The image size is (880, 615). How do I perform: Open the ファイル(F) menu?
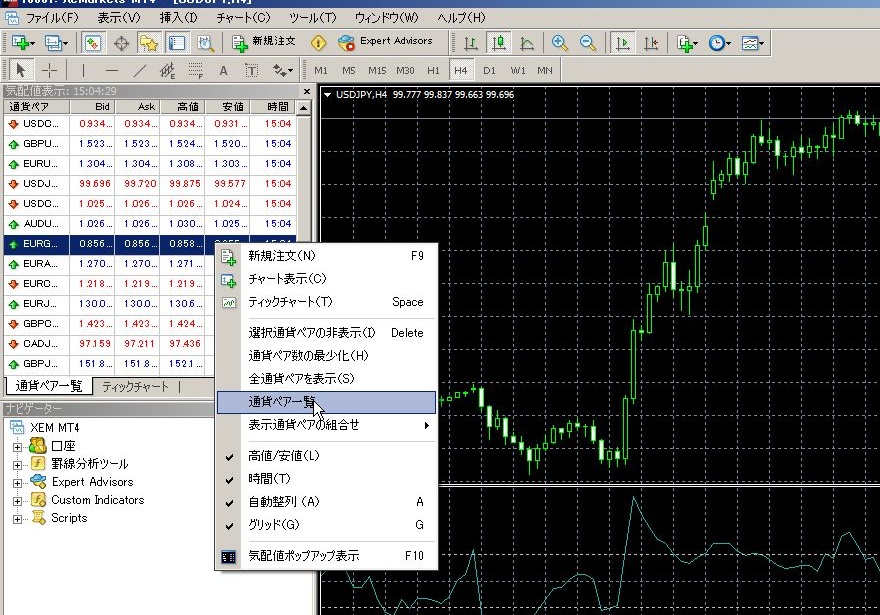pos(52,18)
